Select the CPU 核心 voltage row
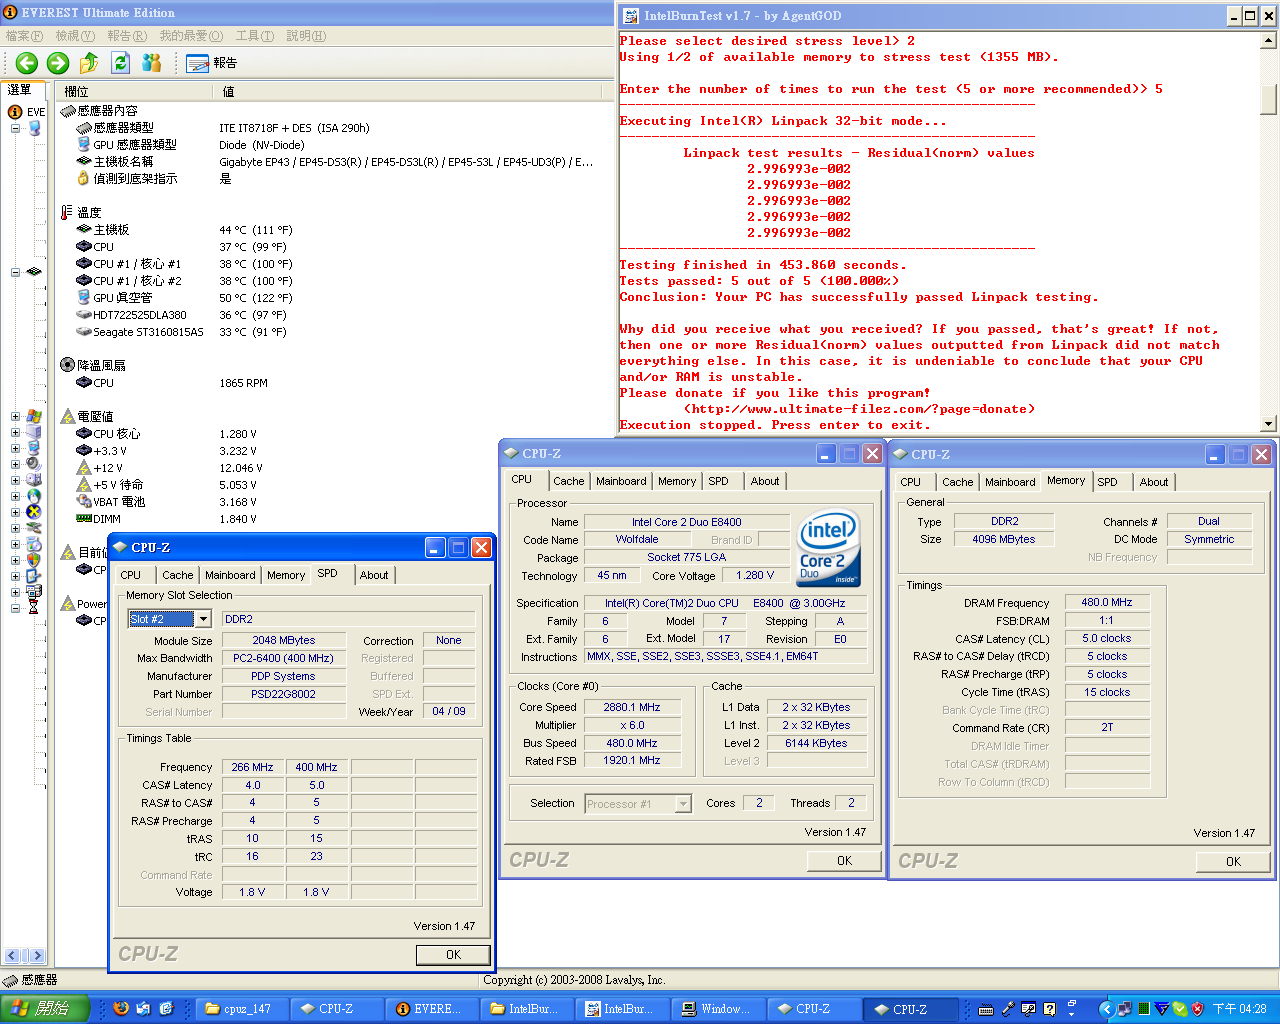Image resolution: width=1280 pixels, height=1024 pixels. 335,434
